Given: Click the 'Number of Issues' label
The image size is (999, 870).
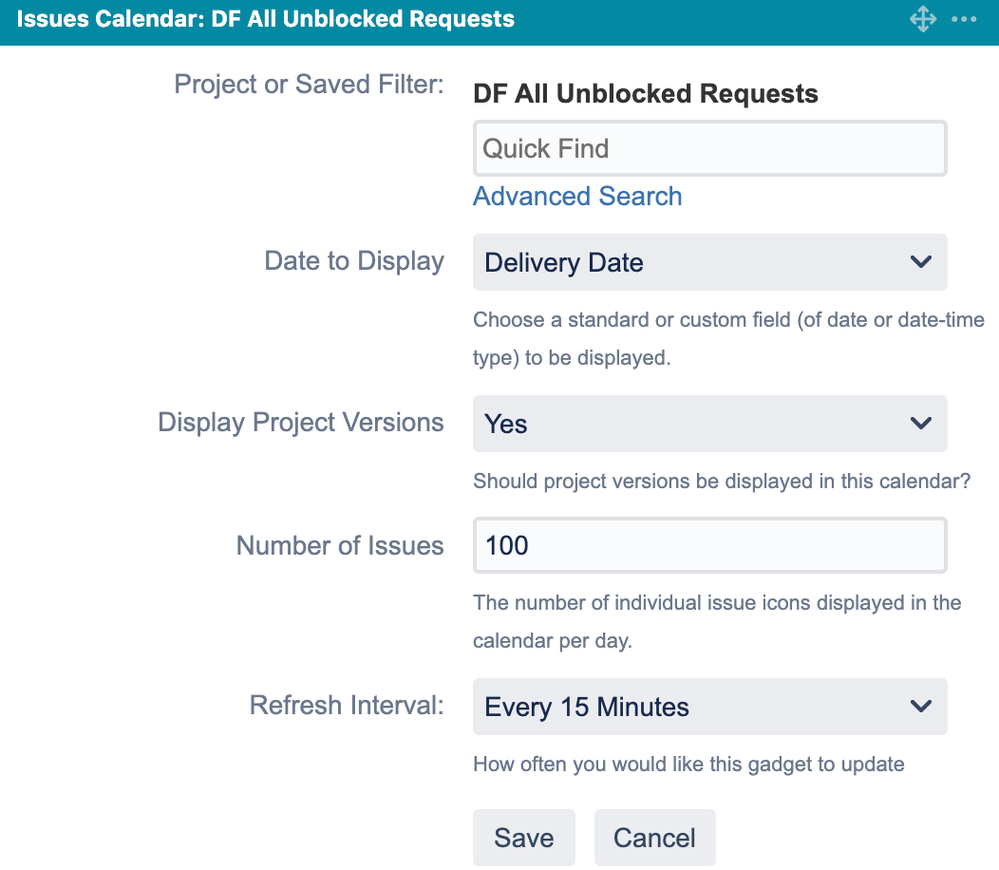Looking at the screenshot, I should pyautogui.click(x=340, y=546).
